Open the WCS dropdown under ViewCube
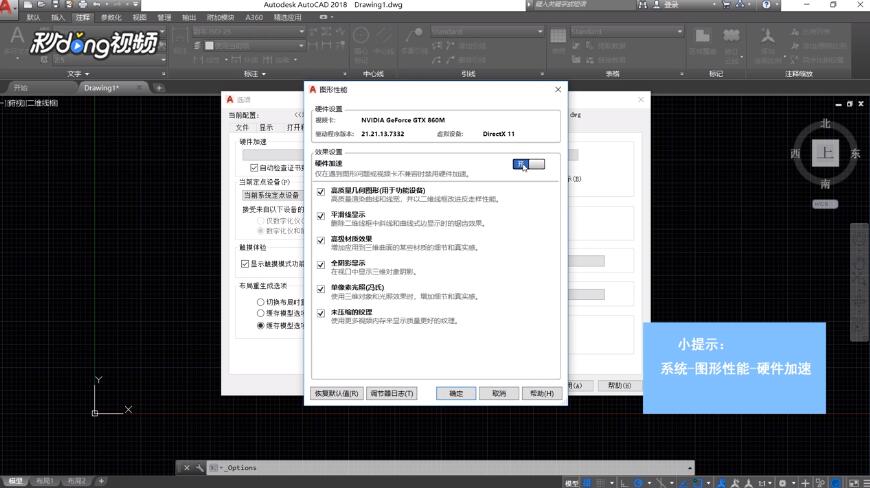Viewport: 870px width, 488px height. click(825, 204)
